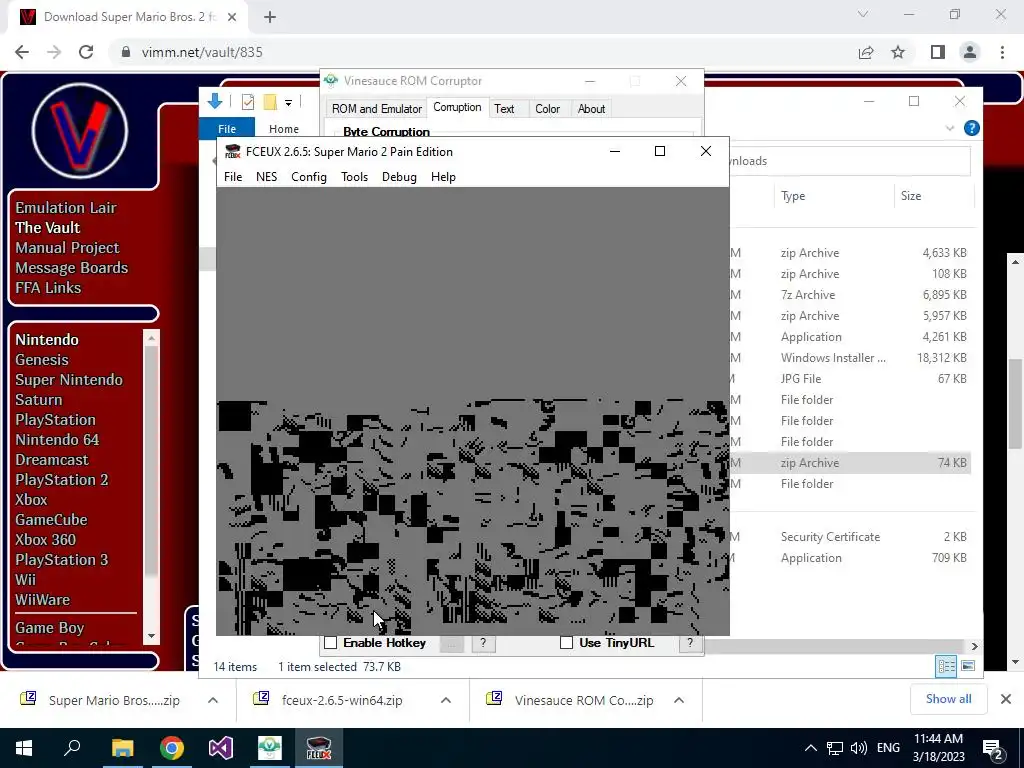Screen dimensions: 1024x768
Task: Select the Corruption tab in ROM Corruptor
Action: pyautogui.click(x=457, y=108)
